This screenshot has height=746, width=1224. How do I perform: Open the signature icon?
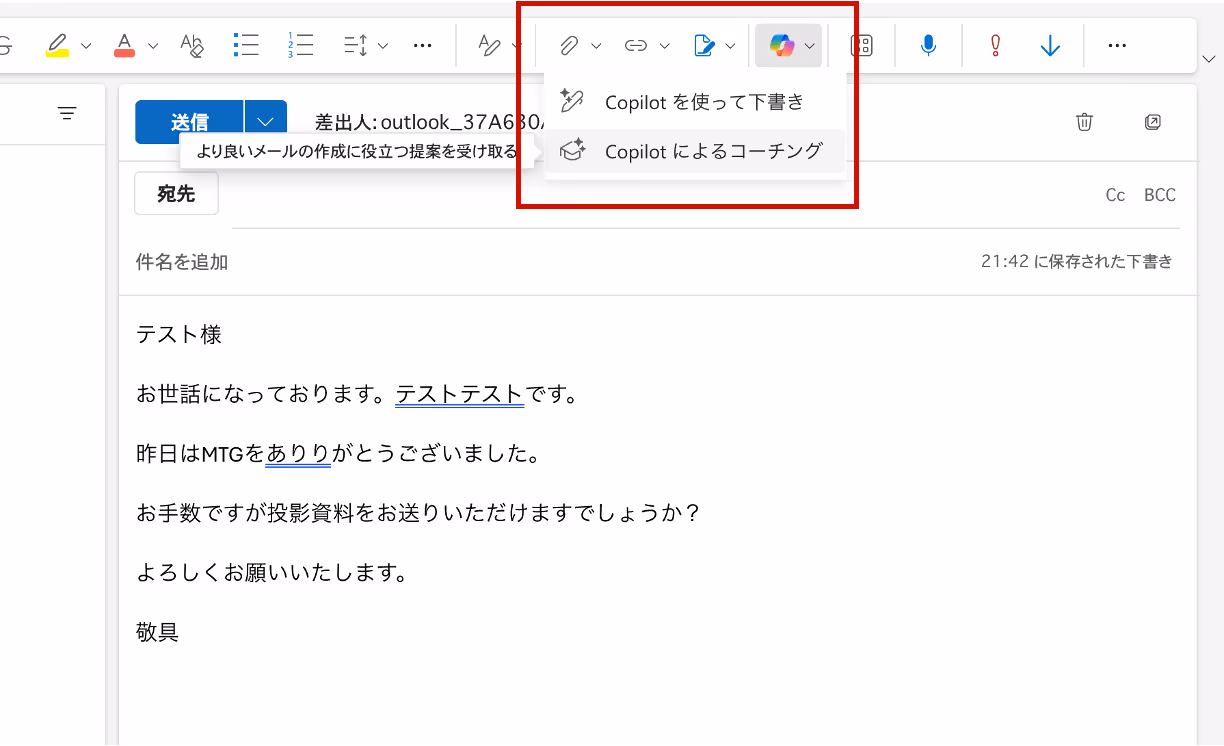coord(704,45)
